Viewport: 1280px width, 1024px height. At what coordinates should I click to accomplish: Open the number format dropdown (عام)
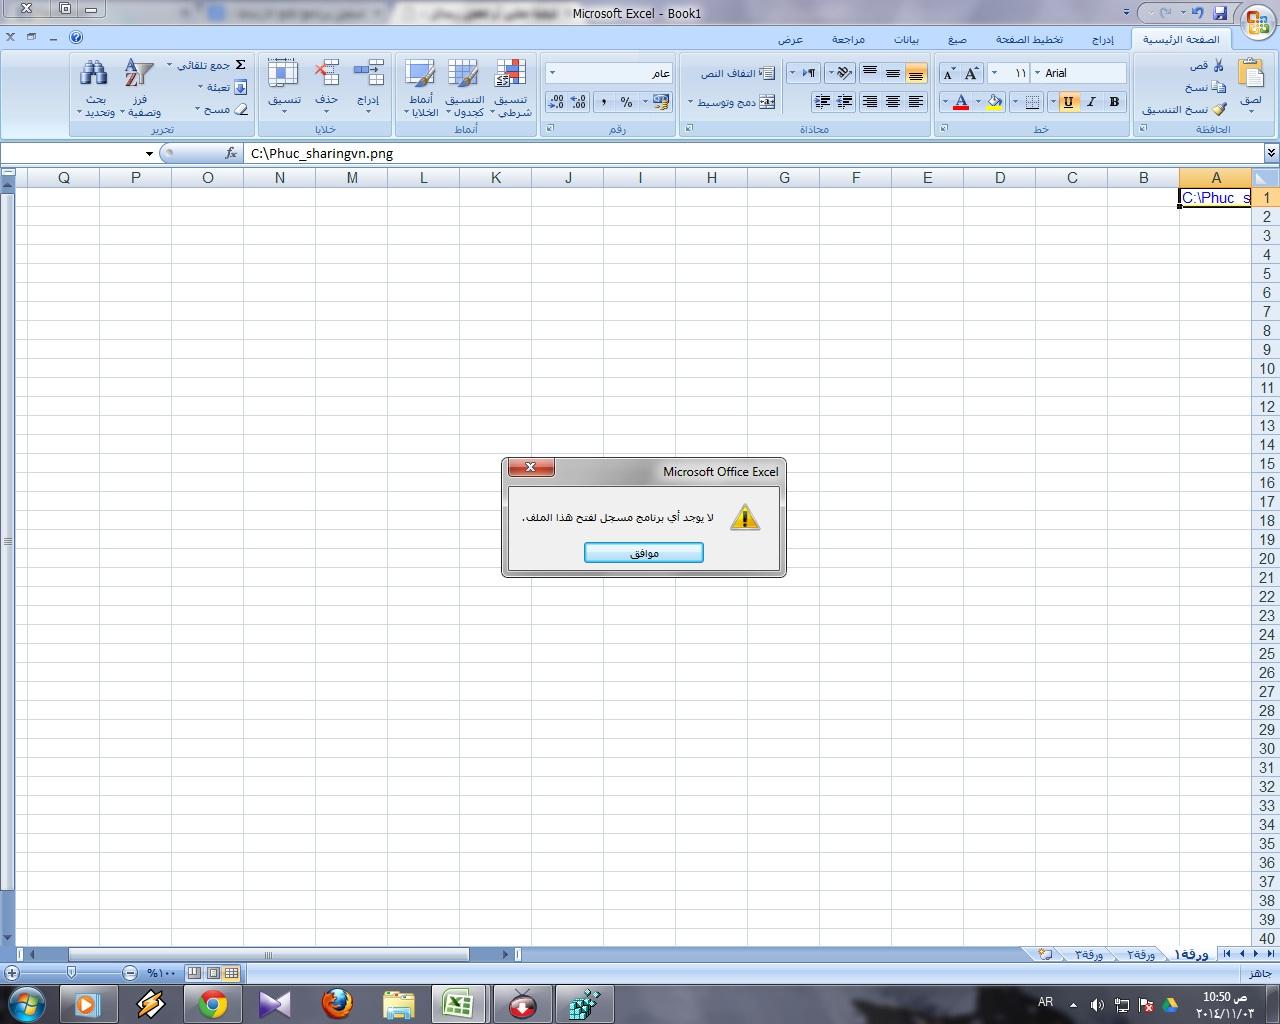click(553, 73)
